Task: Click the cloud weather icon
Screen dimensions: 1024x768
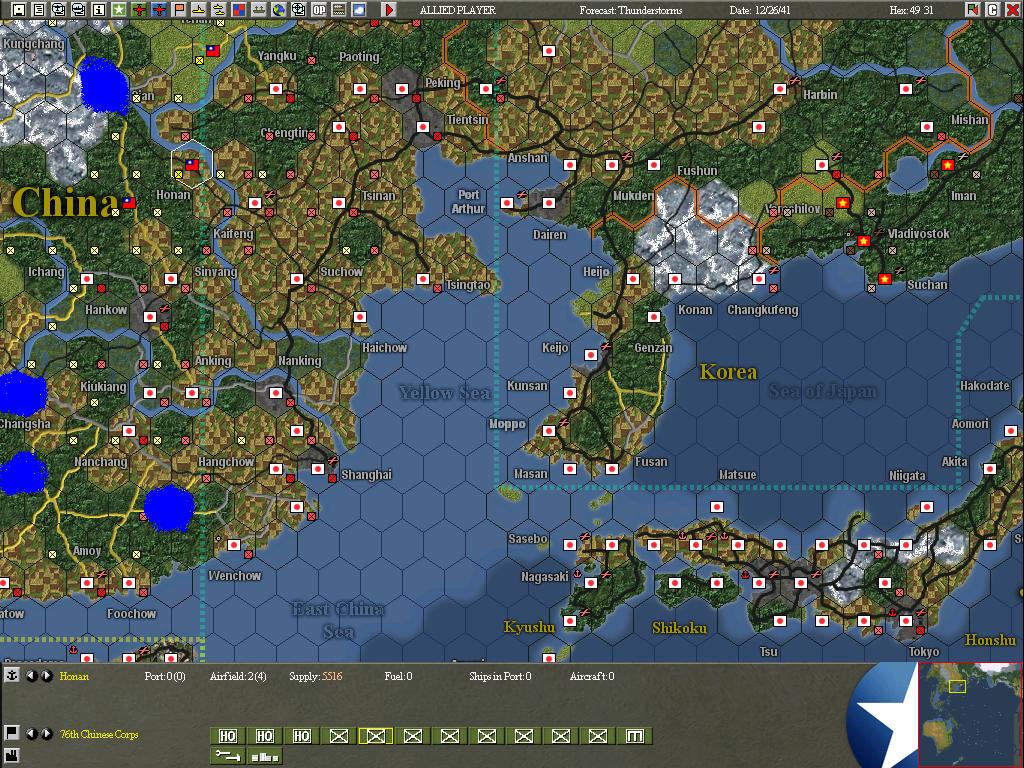Action: click(x=359, y=9)
